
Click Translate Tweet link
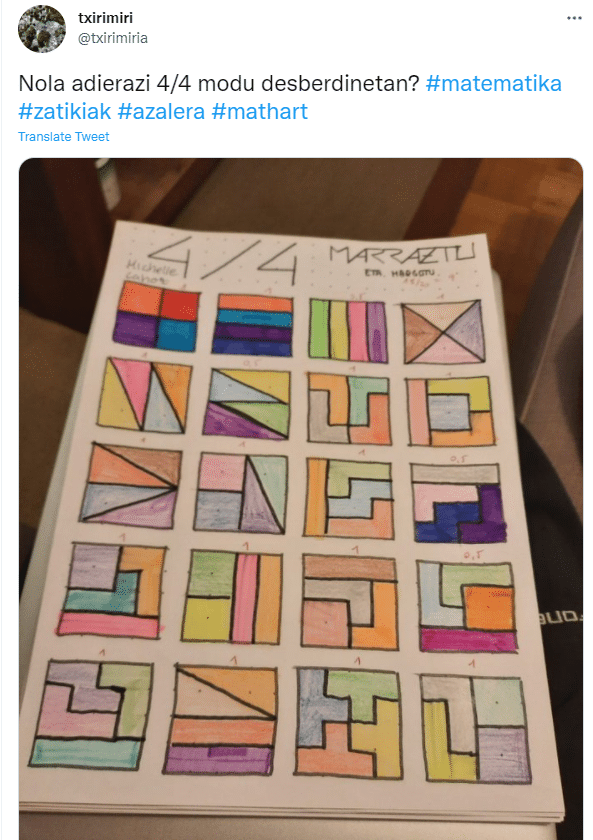63,137
